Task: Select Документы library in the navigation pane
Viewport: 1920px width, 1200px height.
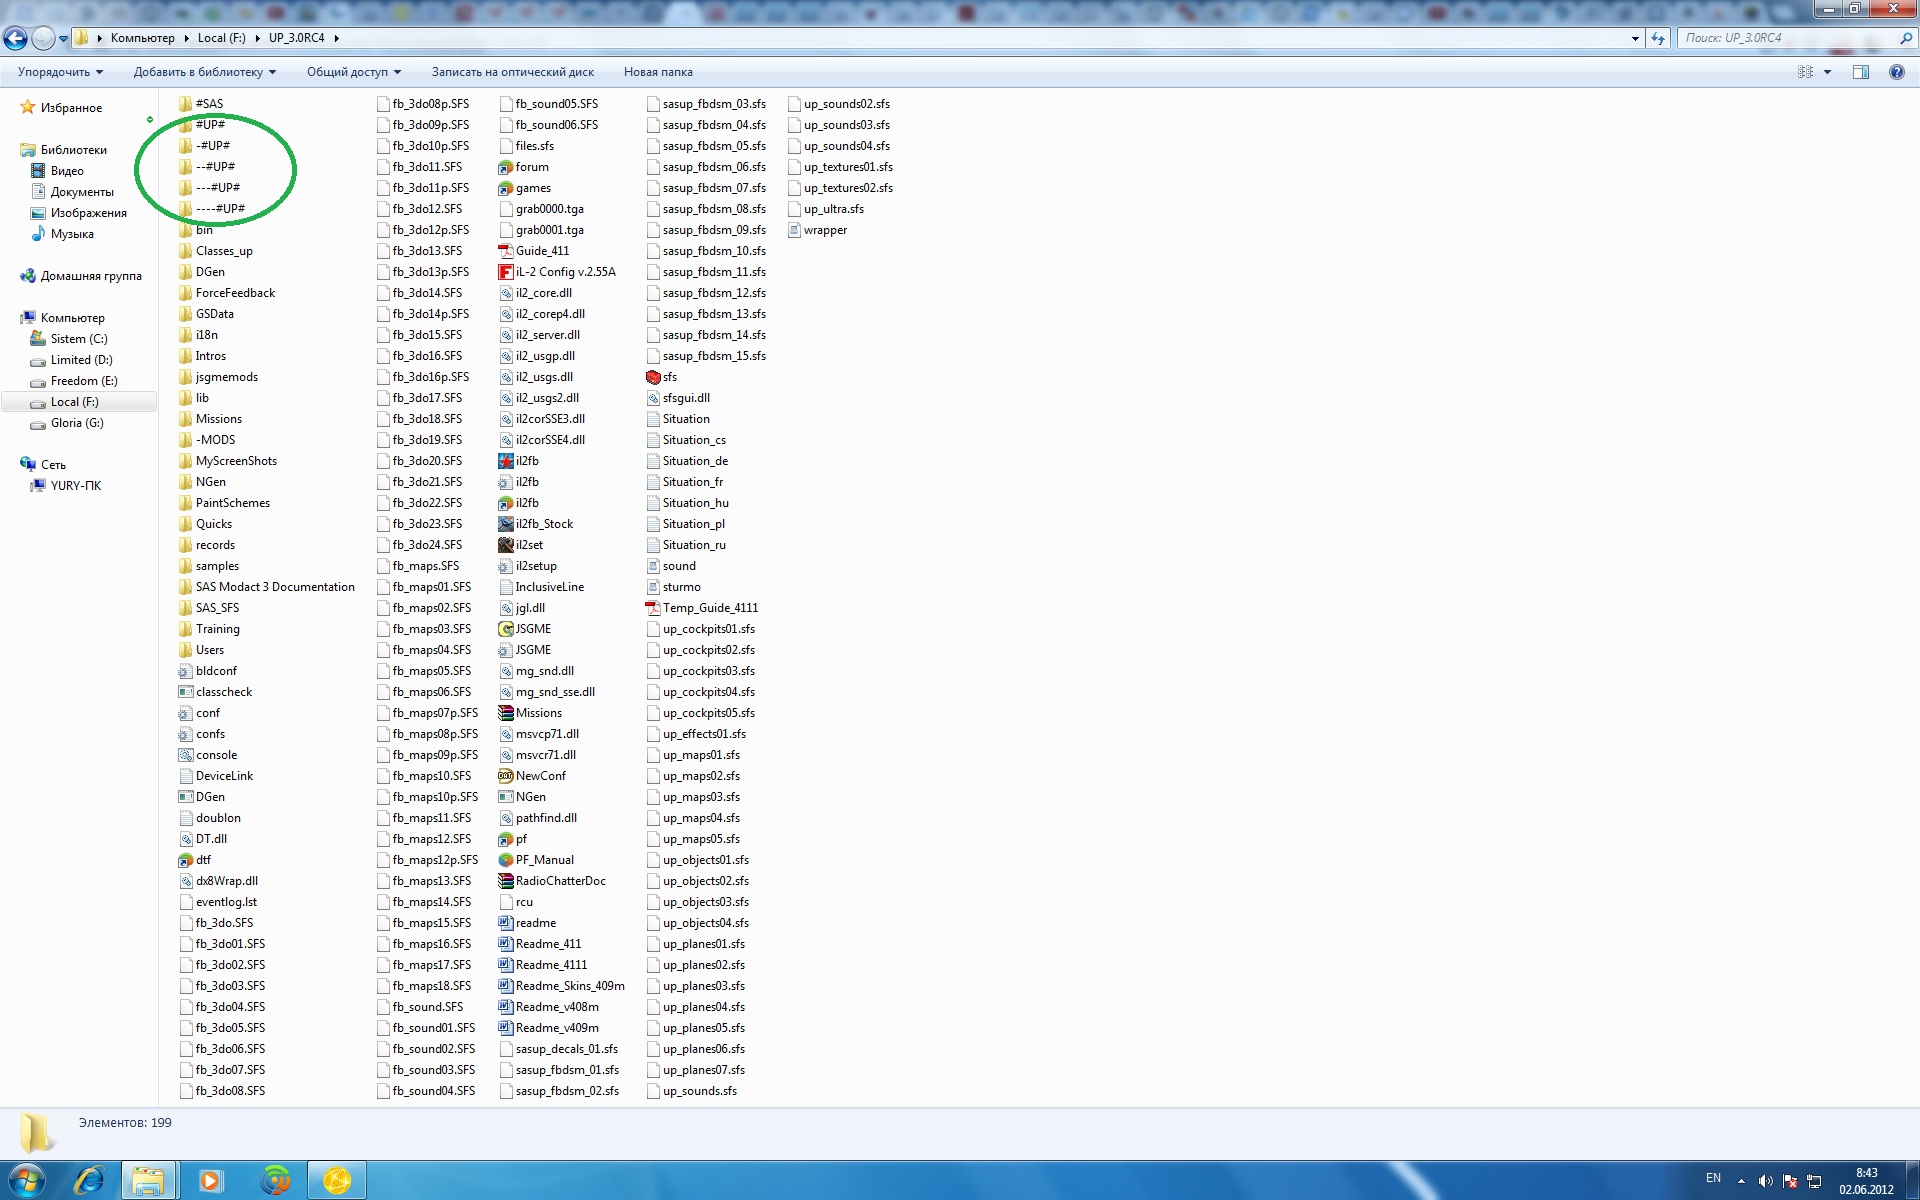Action: pos(82,192)
